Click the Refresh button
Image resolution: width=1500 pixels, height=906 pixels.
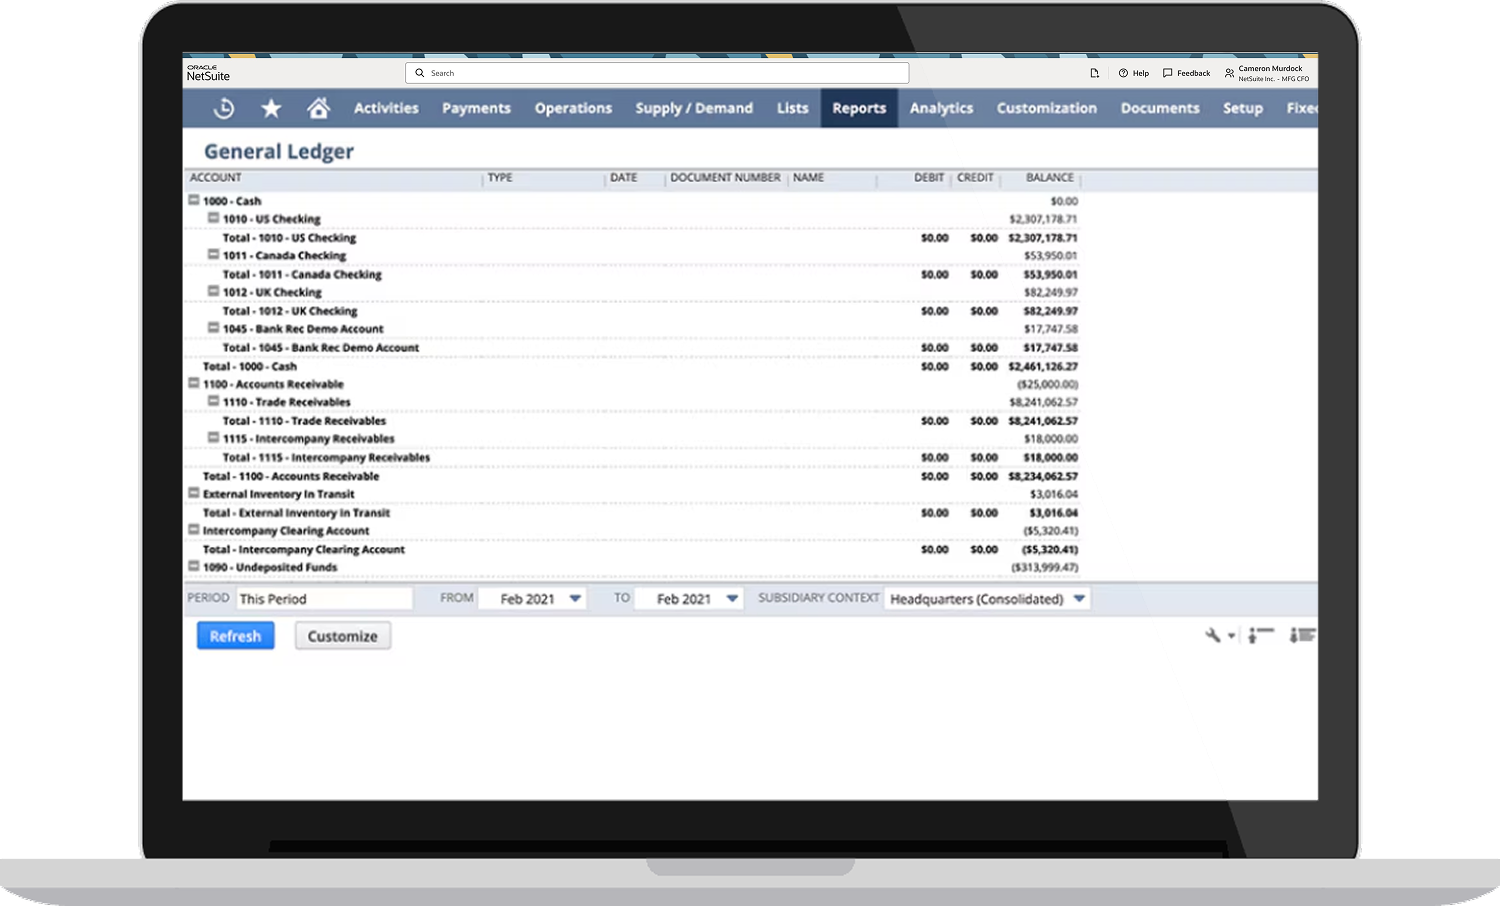point(235,636)
